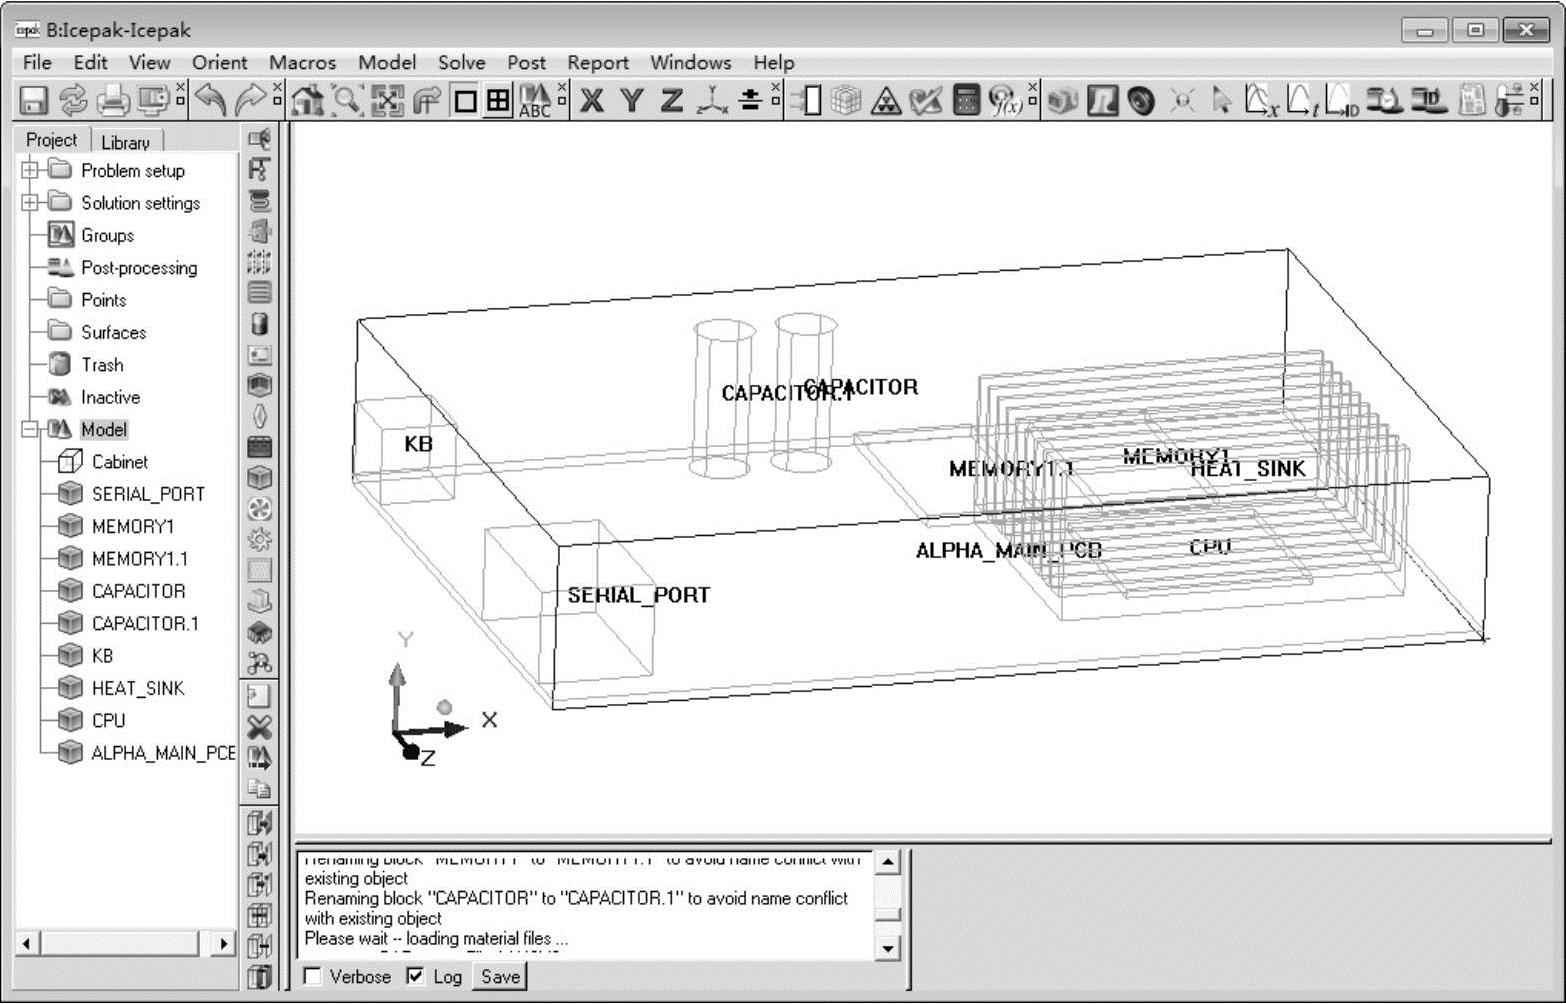Click the SERIAL_PORT label in the 3D view
The image size is (1566, 1004).
click(x=639, y=595)
